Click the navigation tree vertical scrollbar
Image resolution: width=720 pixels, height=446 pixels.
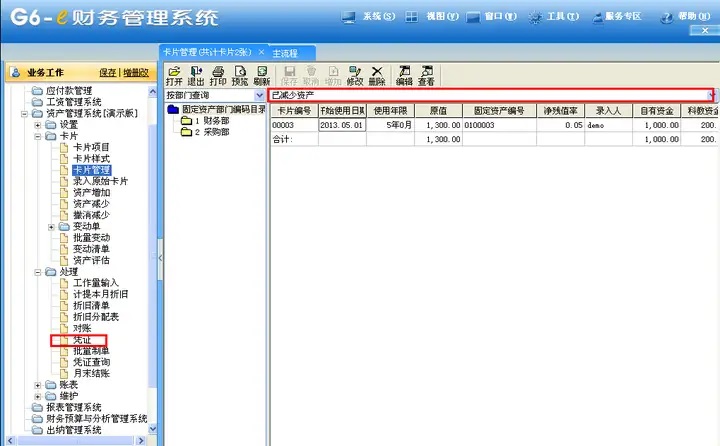(152, 257)
